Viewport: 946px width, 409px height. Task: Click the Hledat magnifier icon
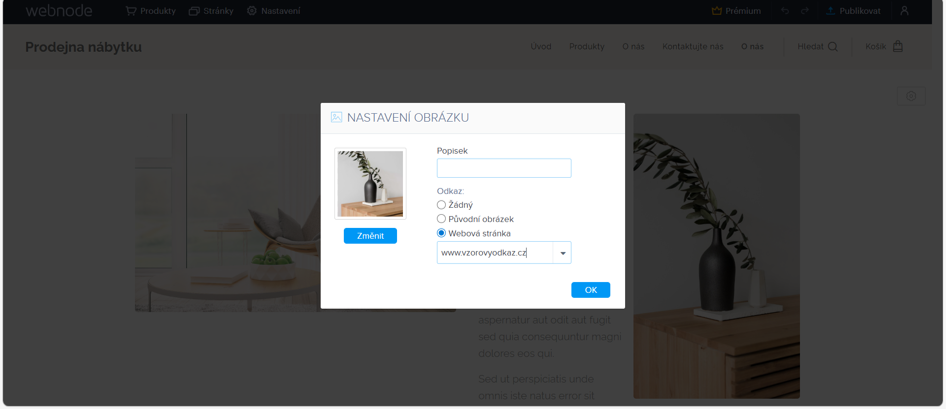point(833,46)
